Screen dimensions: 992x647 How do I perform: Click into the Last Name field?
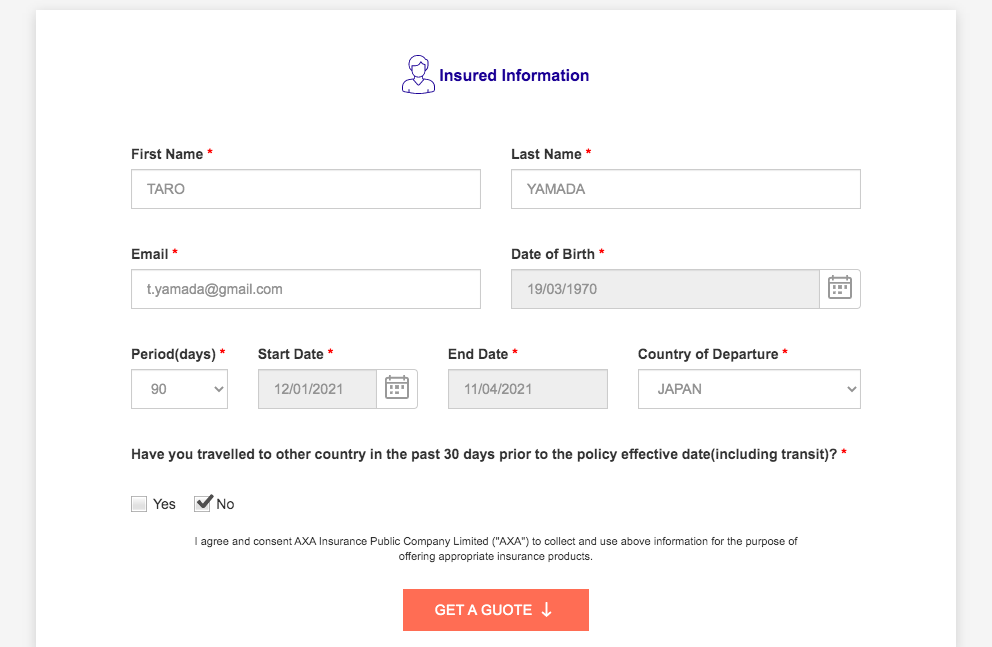click(x=685, y=189)
